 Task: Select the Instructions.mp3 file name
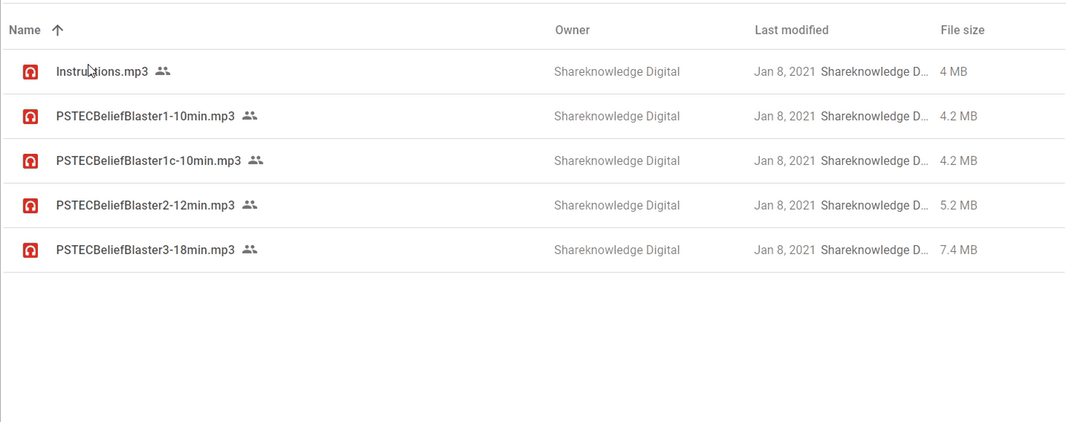point(102,71)
